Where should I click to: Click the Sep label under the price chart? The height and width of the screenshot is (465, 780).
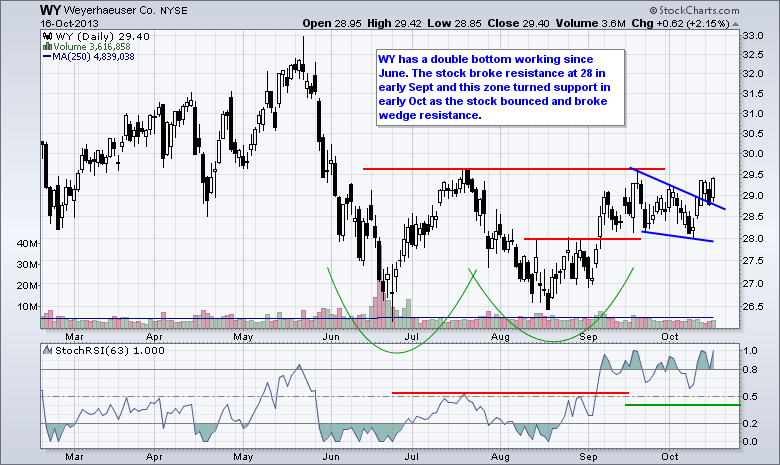coord(588,337)
